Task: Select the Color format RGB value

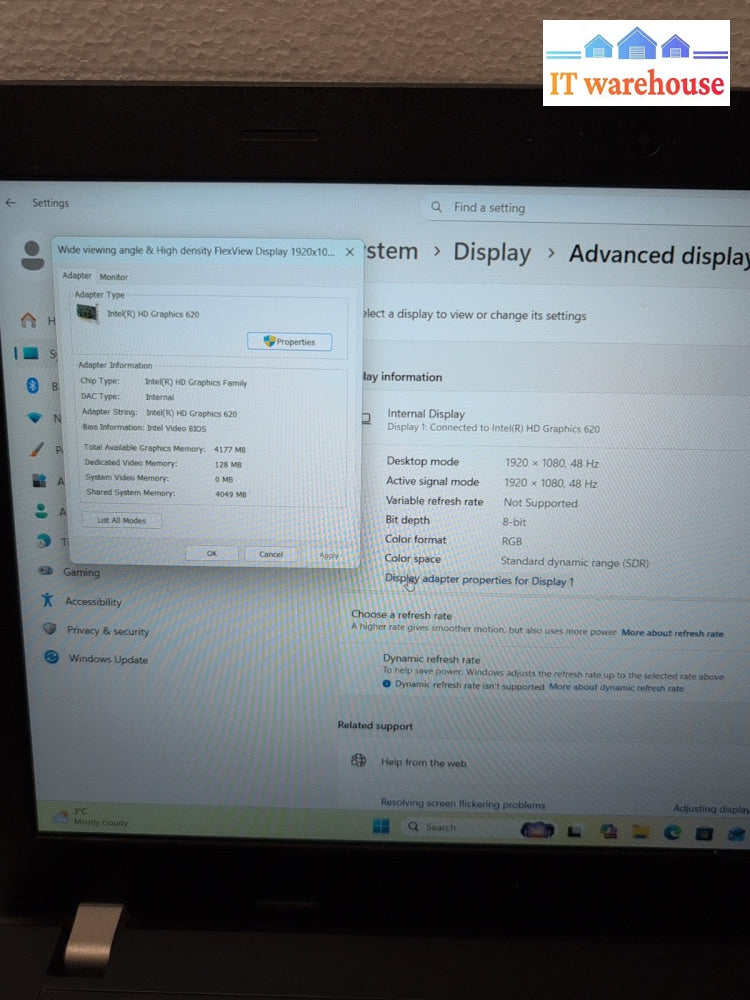Action: pos(511,541)
